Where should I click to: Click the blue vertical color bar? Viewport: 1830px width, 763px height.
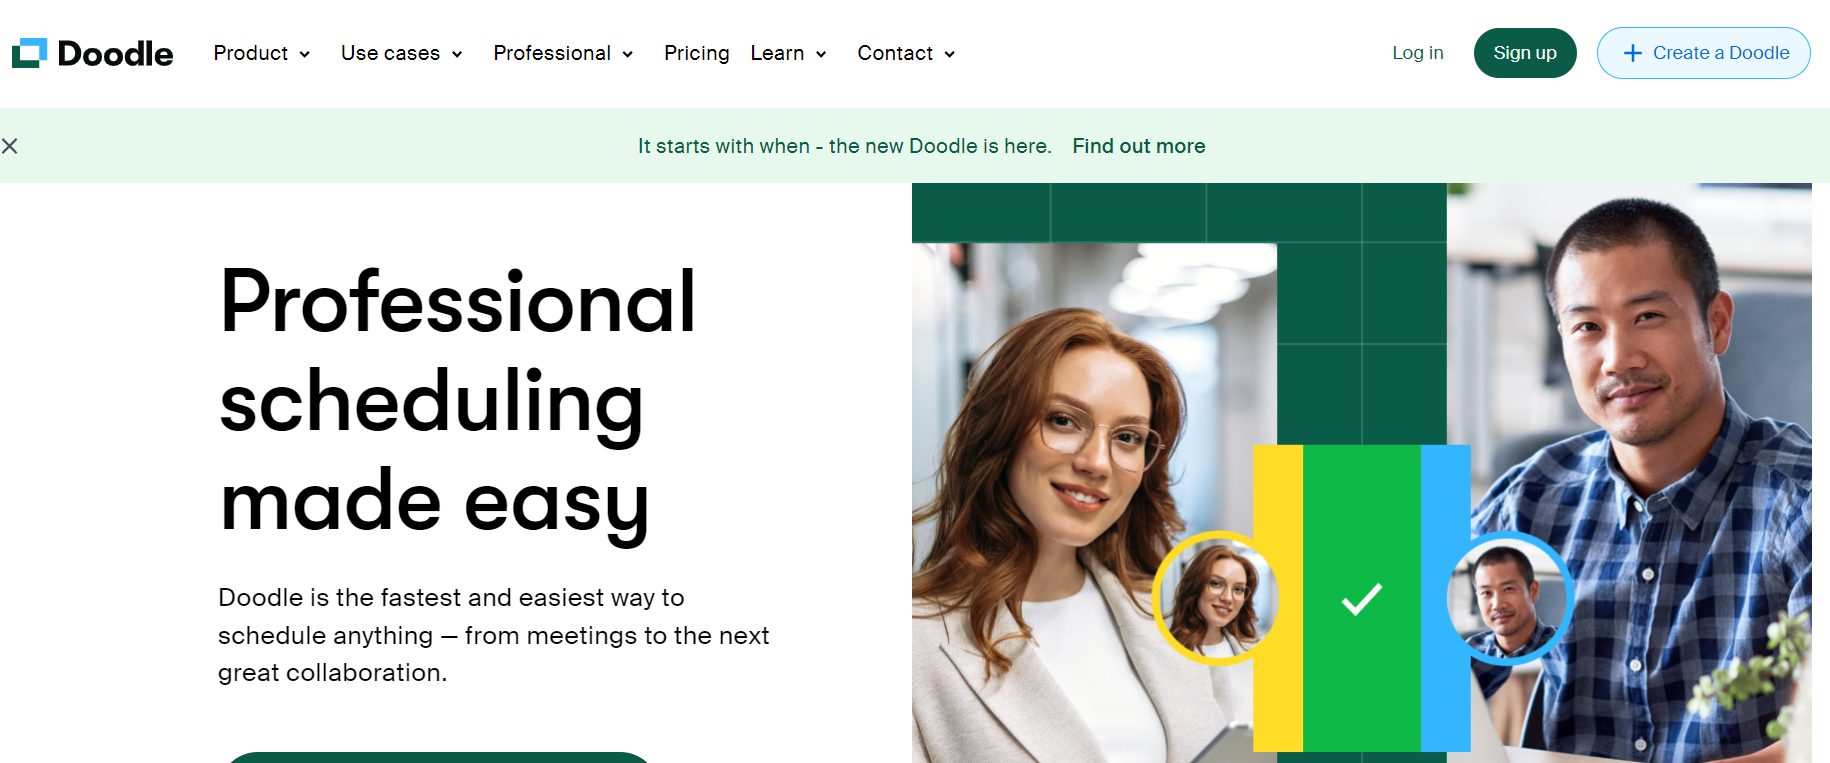click(1445, 598)
